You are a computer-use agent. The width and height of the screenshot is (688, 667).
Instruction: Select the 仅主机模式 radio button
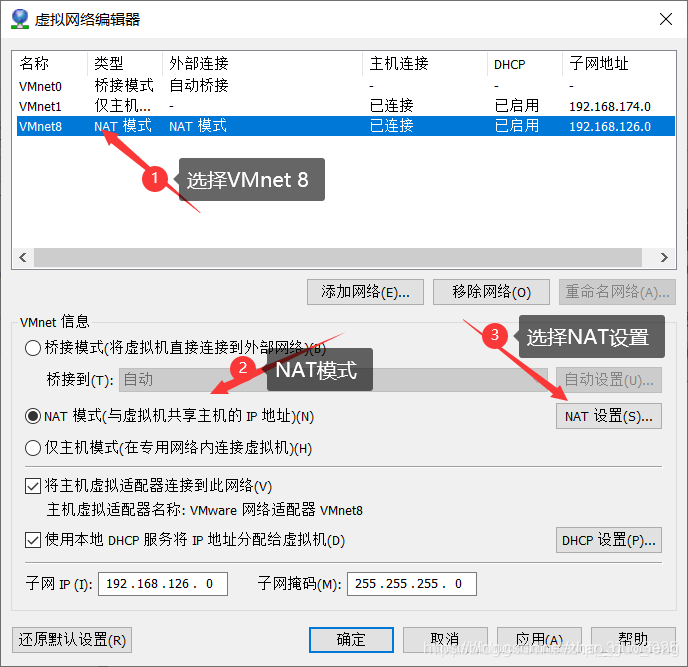(x=33, y=448)
